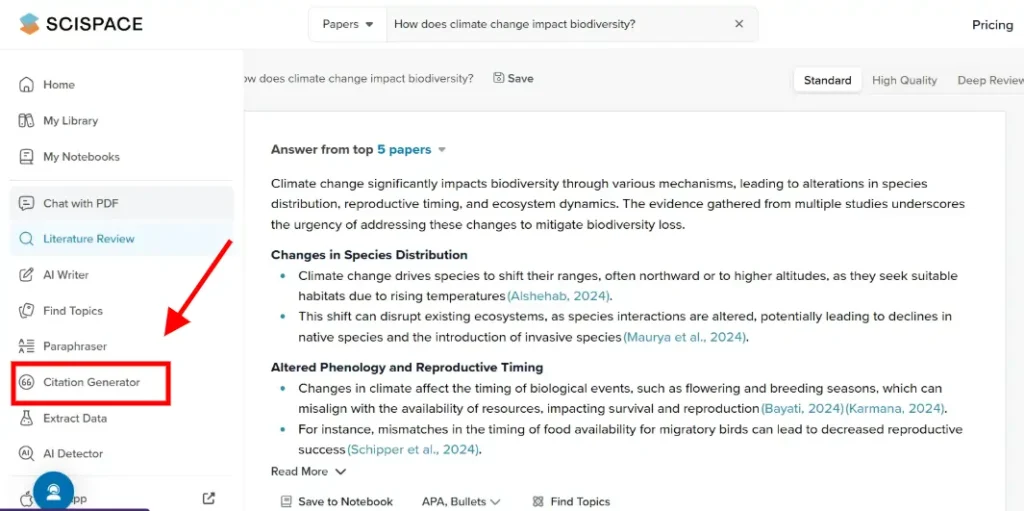Image resolution: width=1024 pixels, height=511 pixels.
Task: Open the Paraphraser tool icon
Action: click(x=27, y=347)
